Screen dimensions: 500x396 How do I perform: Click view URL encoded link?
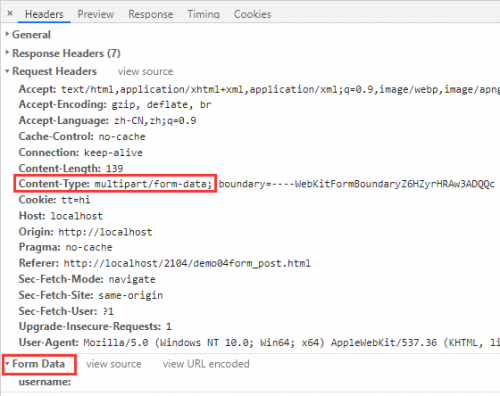(206, 364)
